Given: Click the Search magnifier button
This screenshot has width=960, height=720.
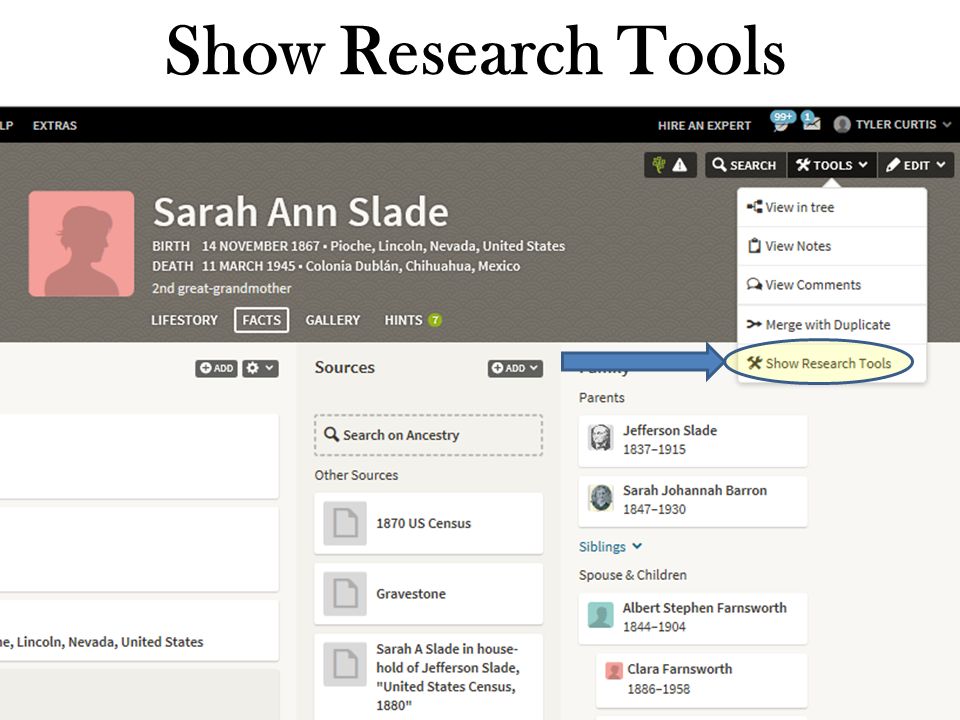Looking at the screenshot, I should tap(744, 165).
